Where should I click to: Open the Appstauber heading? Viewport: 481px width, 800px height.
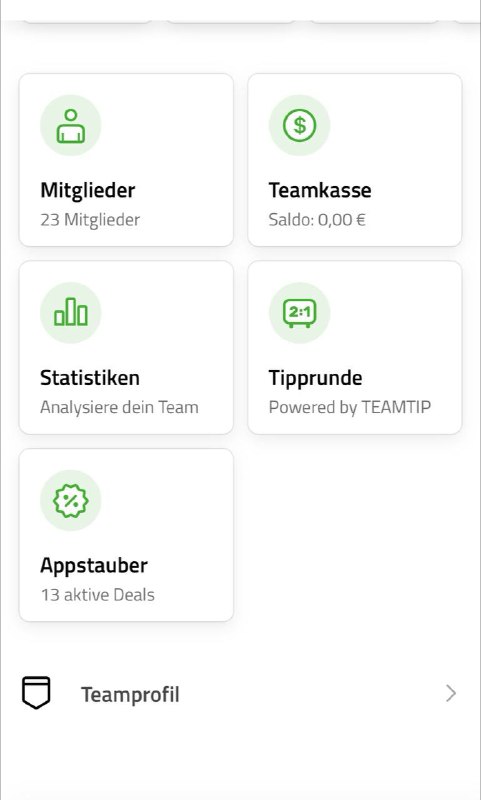[94, 565]
